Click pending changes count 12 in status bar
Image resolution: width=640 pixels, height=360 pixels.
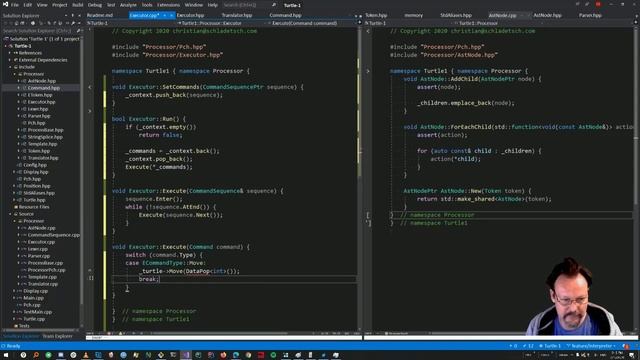(x=528, y=346)
